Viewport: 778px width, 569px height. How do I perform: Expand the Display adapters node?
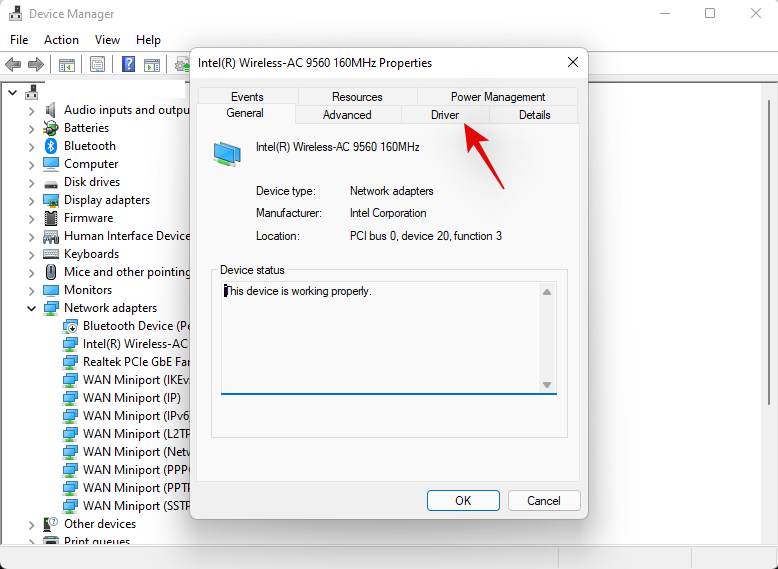(31, 201)
